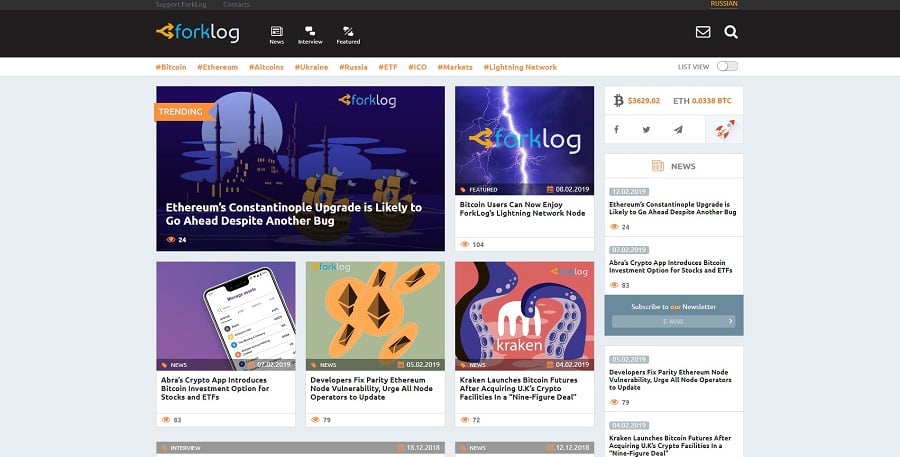This screenshot has width=900, height=457.
Task: Open the Telegram paper plane icon
Action: pyautogui.click(x=678, y=129)
